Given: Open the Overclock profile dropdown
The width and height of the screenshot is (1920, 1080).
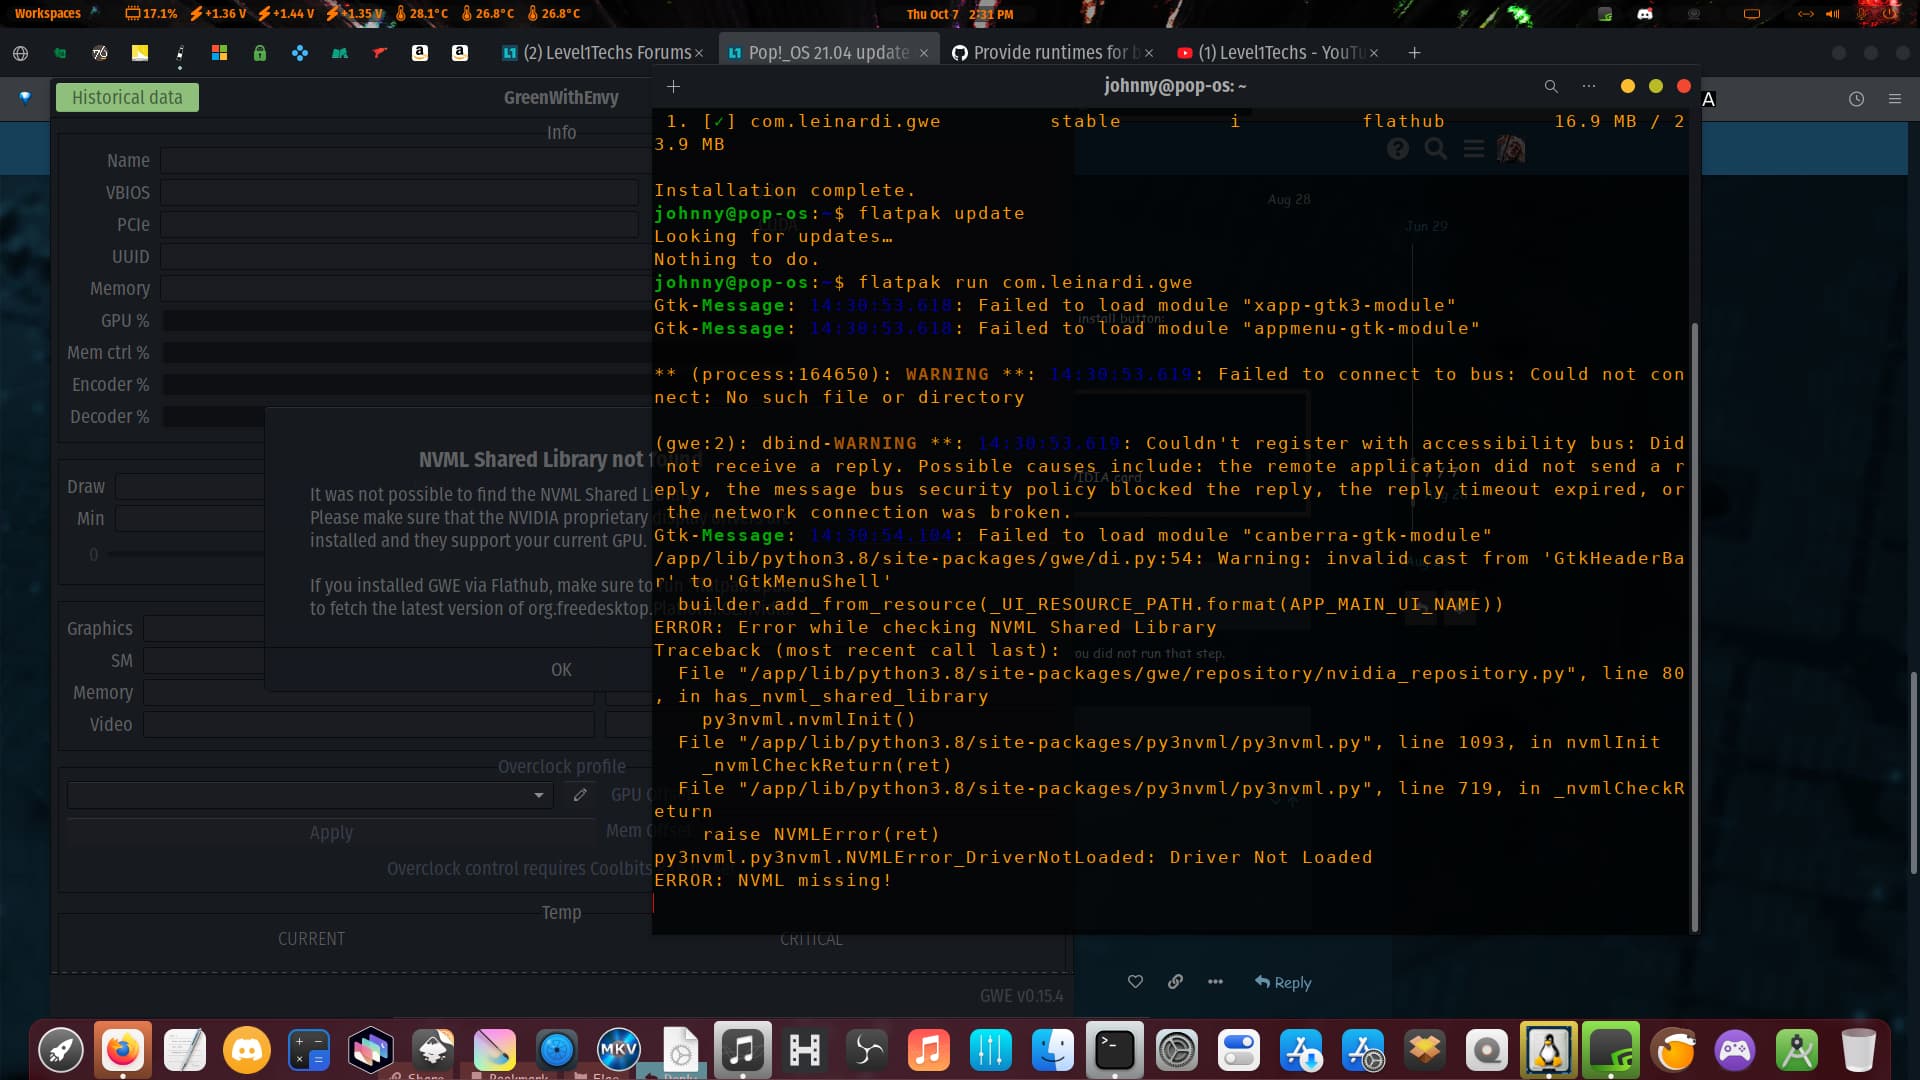Looking at the screenshot, I should (539, 795).
